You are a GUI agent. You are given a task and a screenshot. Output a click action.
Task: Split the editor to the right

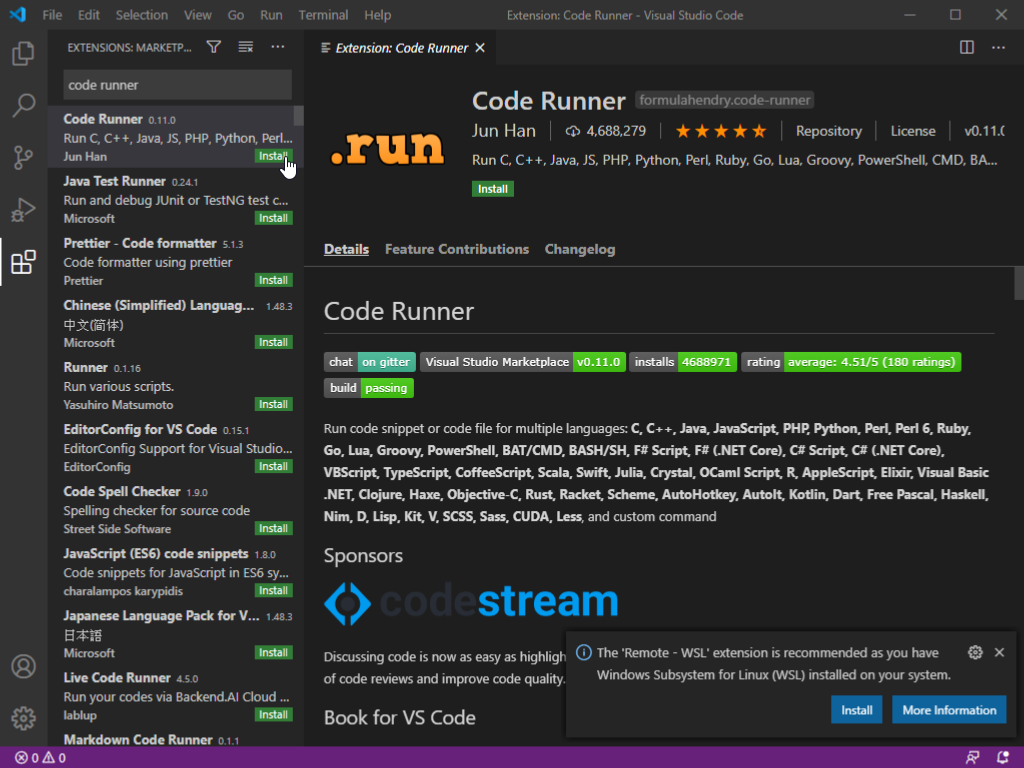(x=967, y=47)
